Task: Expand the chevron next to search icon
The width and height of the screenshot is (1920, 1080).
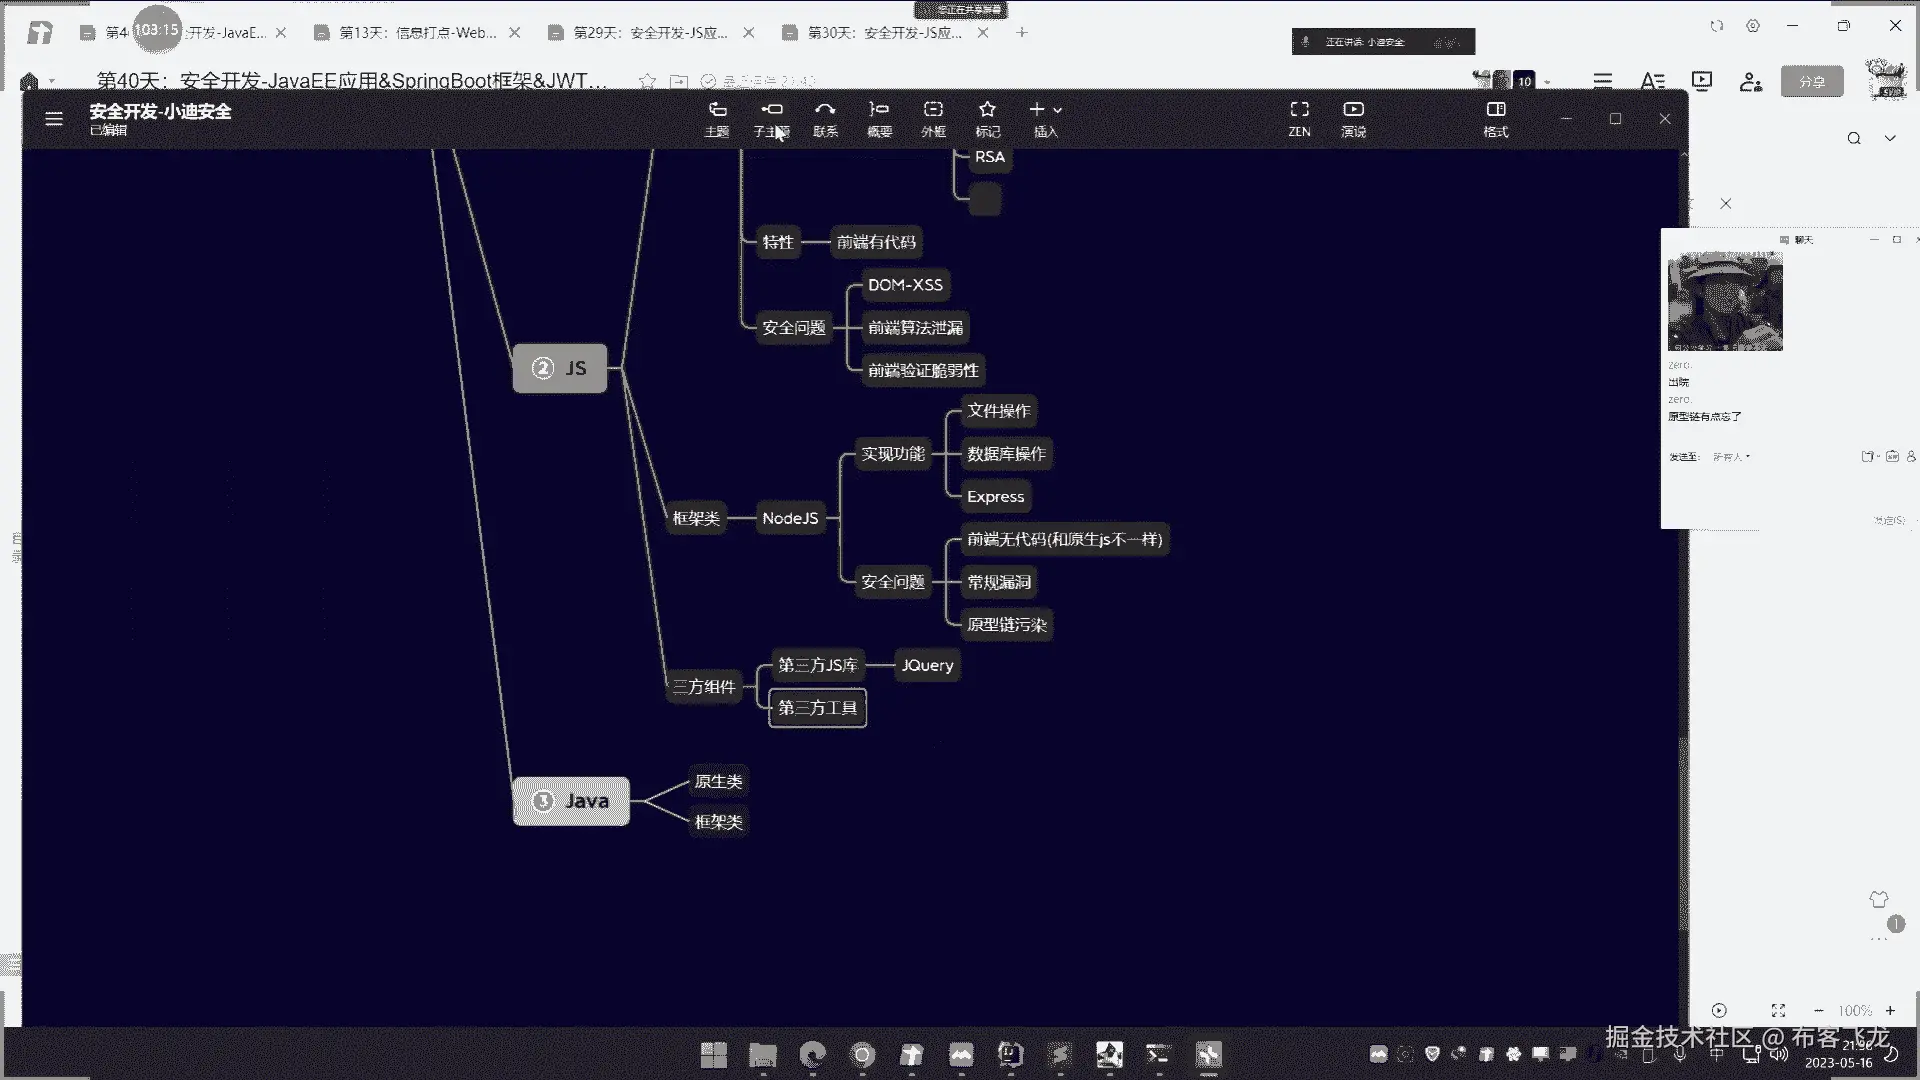Action: pyautogui.click(x=1890, y=138)
